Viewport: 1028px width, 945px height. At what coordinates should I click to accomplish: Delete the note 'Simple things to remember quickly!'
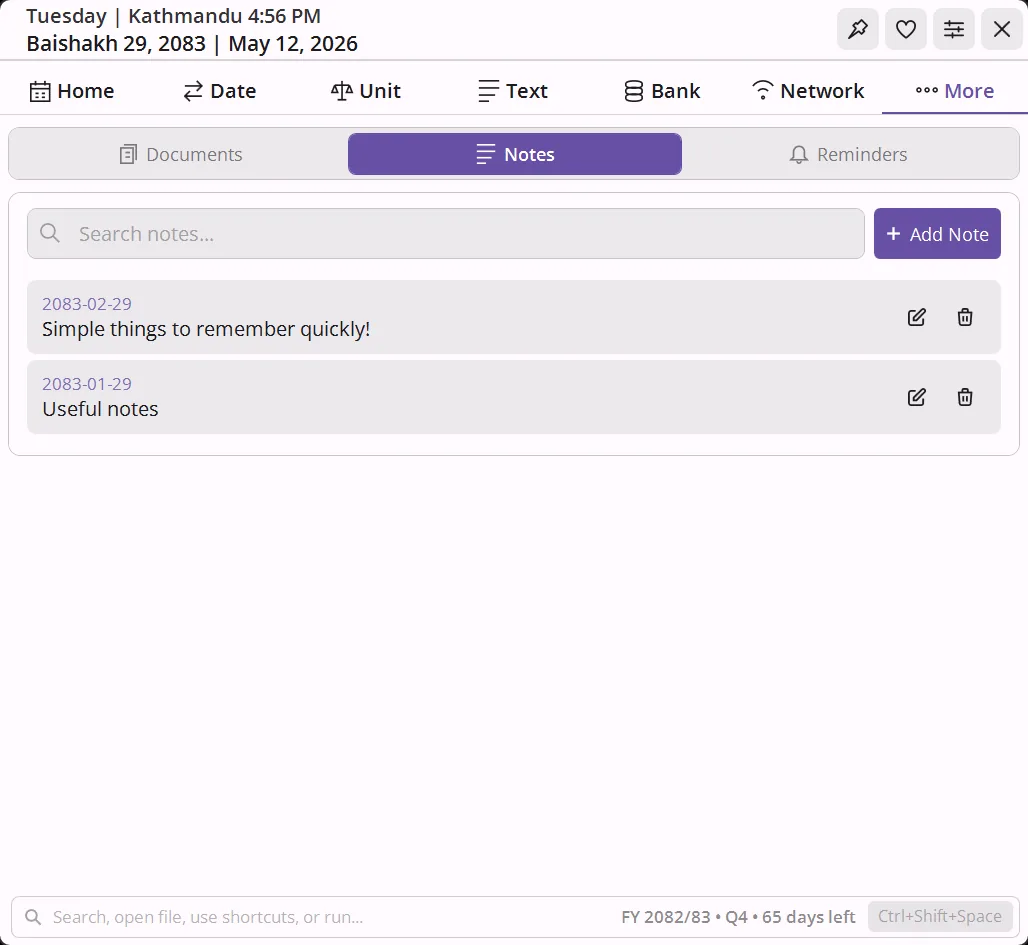coord(965,317)
